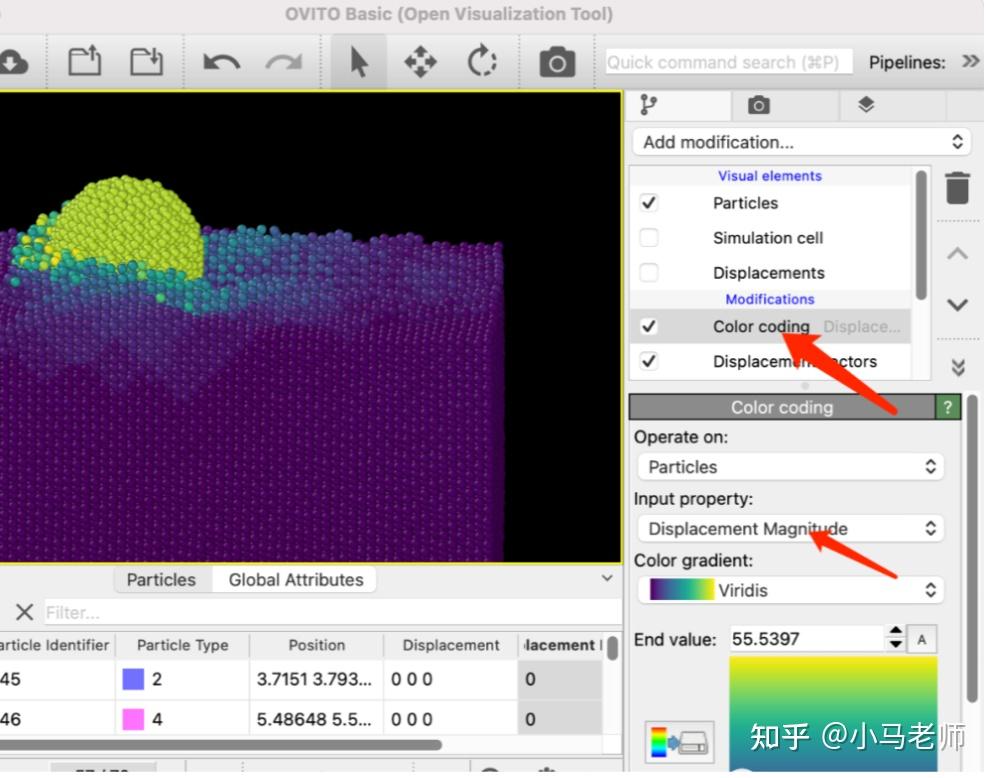991x778 pixels.
Task: Disable the Color coding modifier checkbox
Action: point(649,326)
